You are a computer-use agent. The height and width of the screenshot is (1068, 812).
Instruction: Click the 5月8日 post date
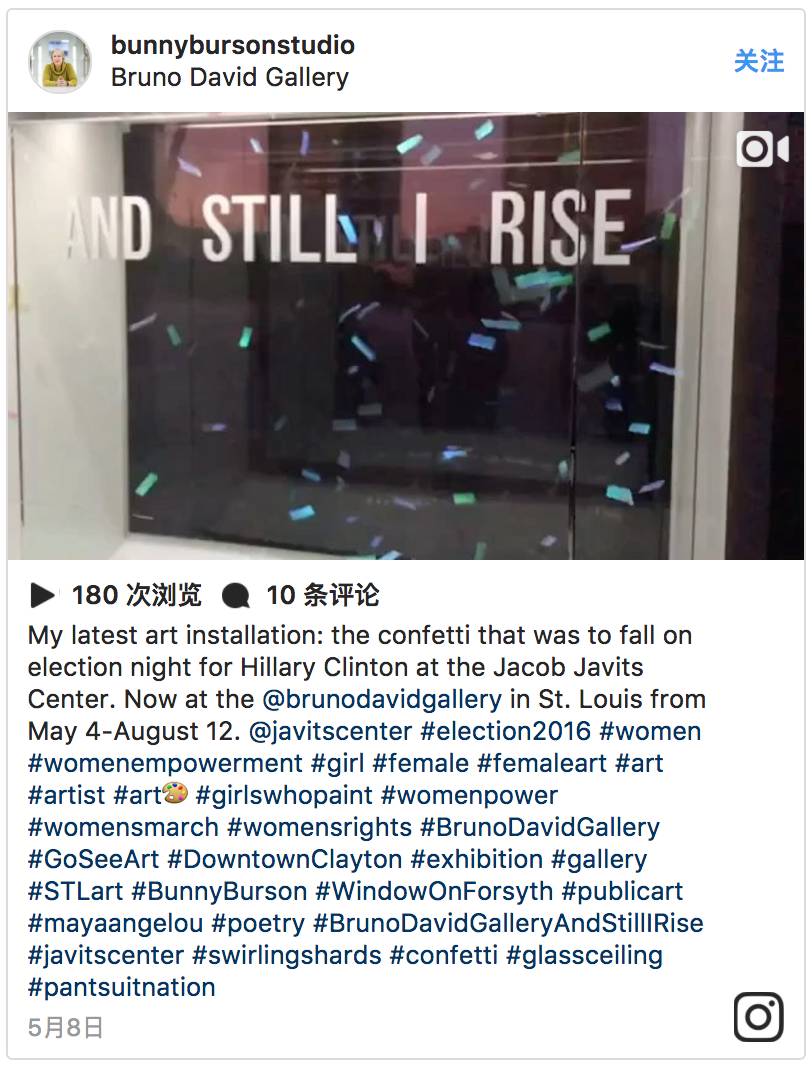tap(65, 1027)
